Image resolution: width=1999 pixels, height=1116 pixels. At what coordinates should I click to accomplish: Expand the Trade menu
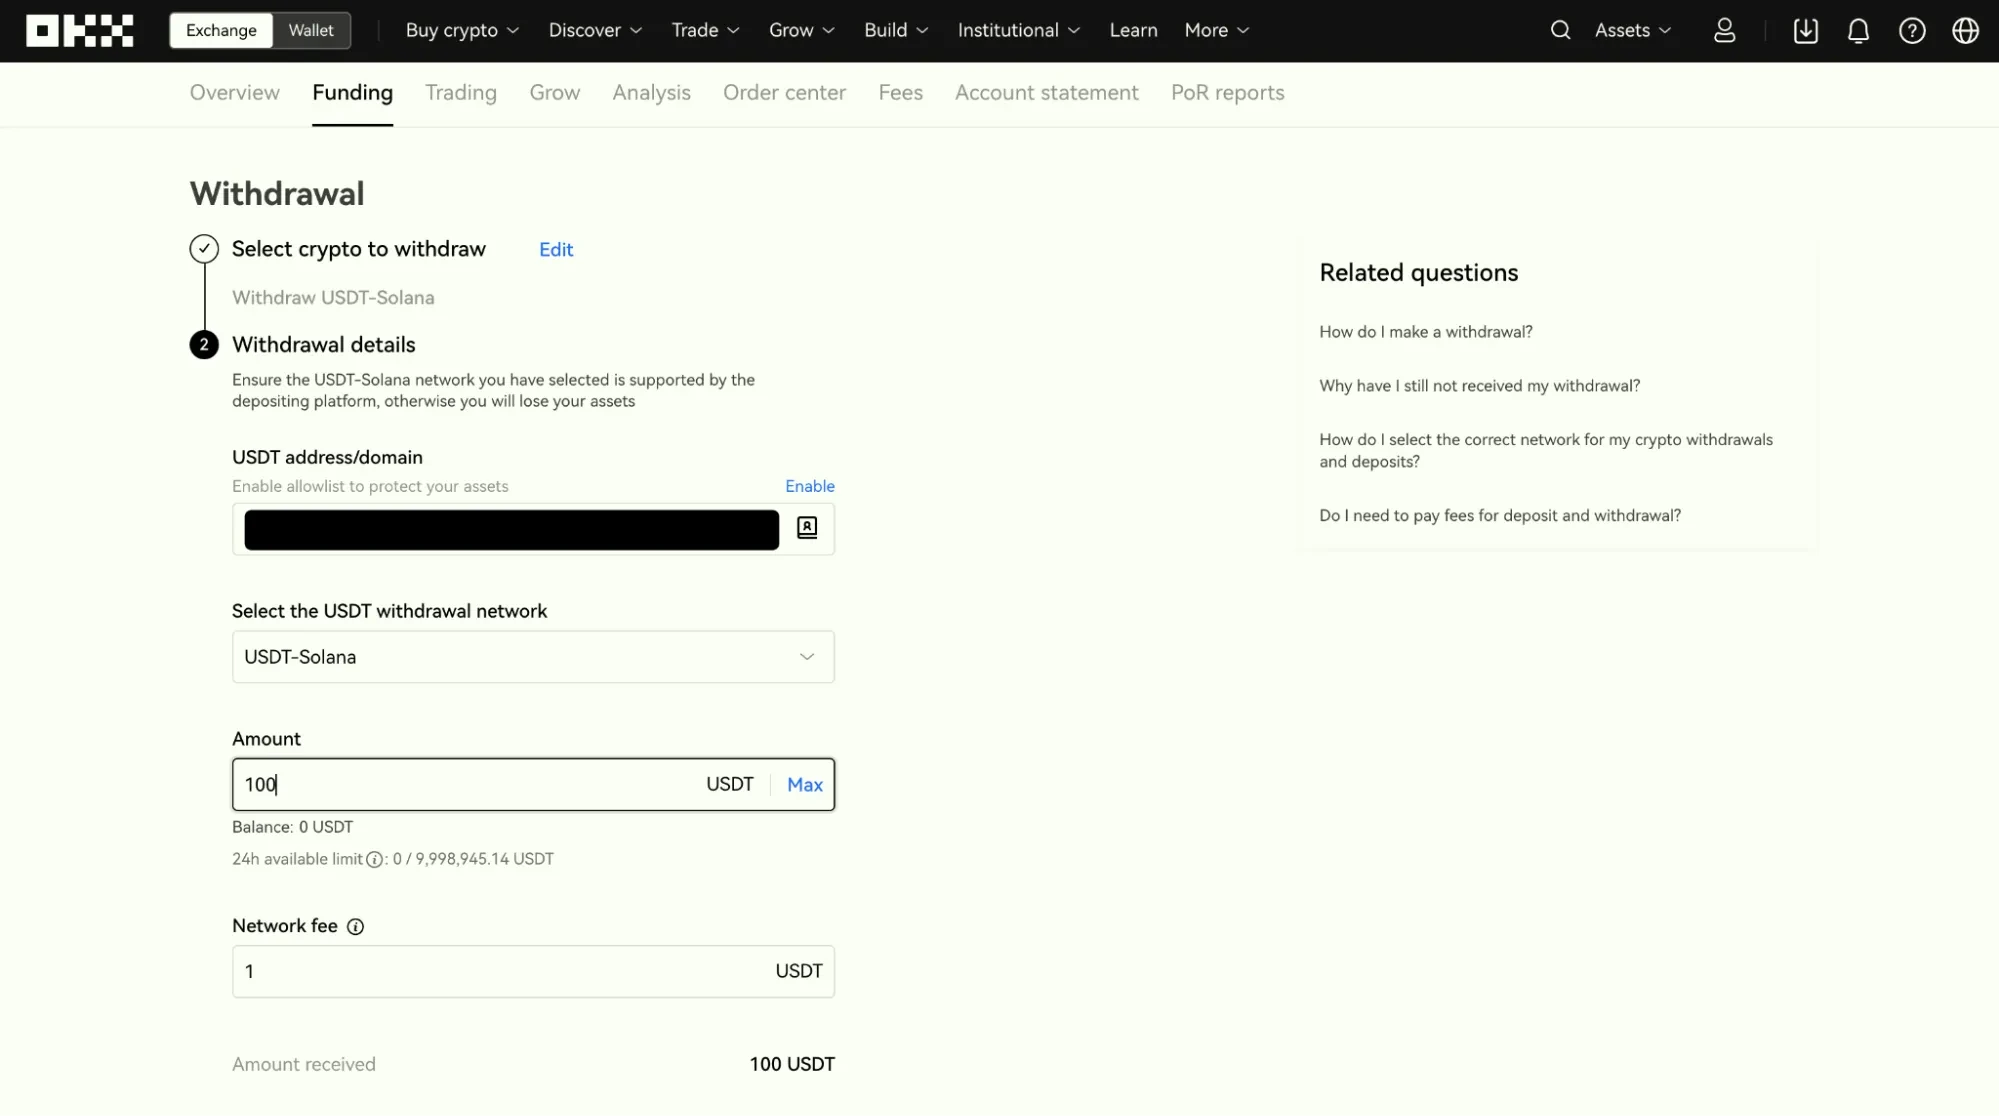pos(705,31)
